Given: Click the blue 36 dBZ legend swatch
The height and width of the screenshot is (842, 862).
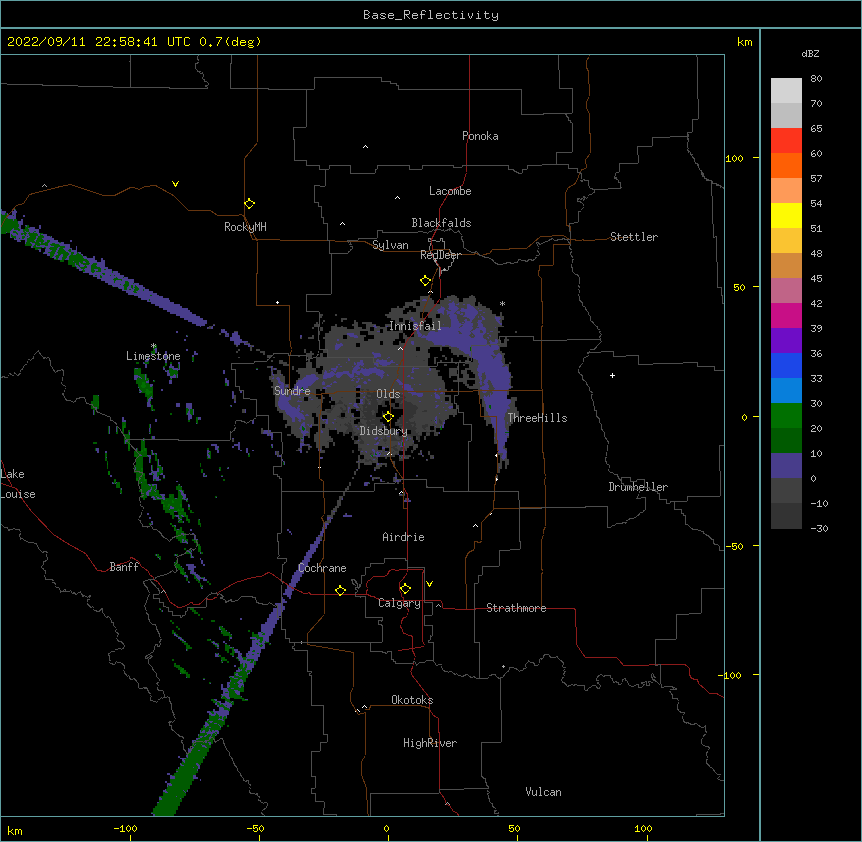Looking at the screenshot, I should [x=786, y=365].
